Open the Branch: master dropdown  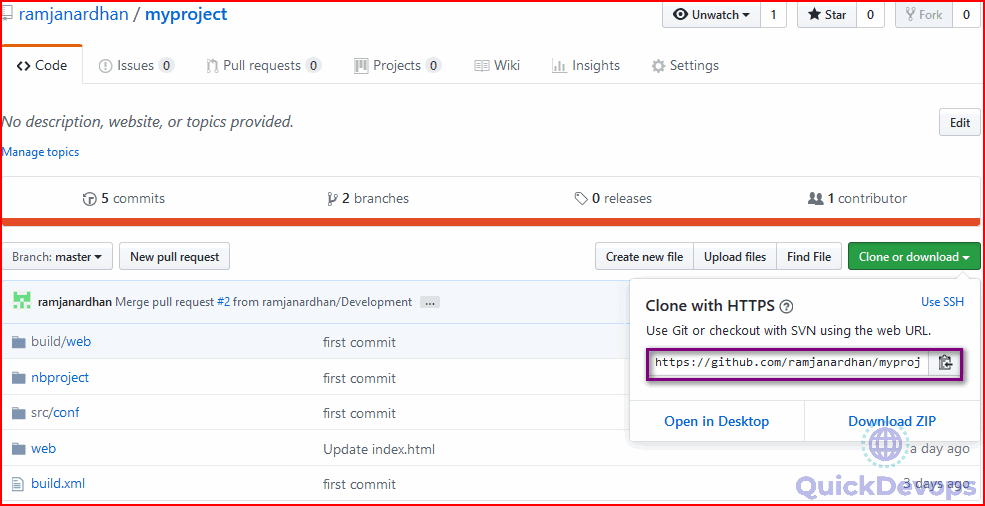[x=57, y=257]
